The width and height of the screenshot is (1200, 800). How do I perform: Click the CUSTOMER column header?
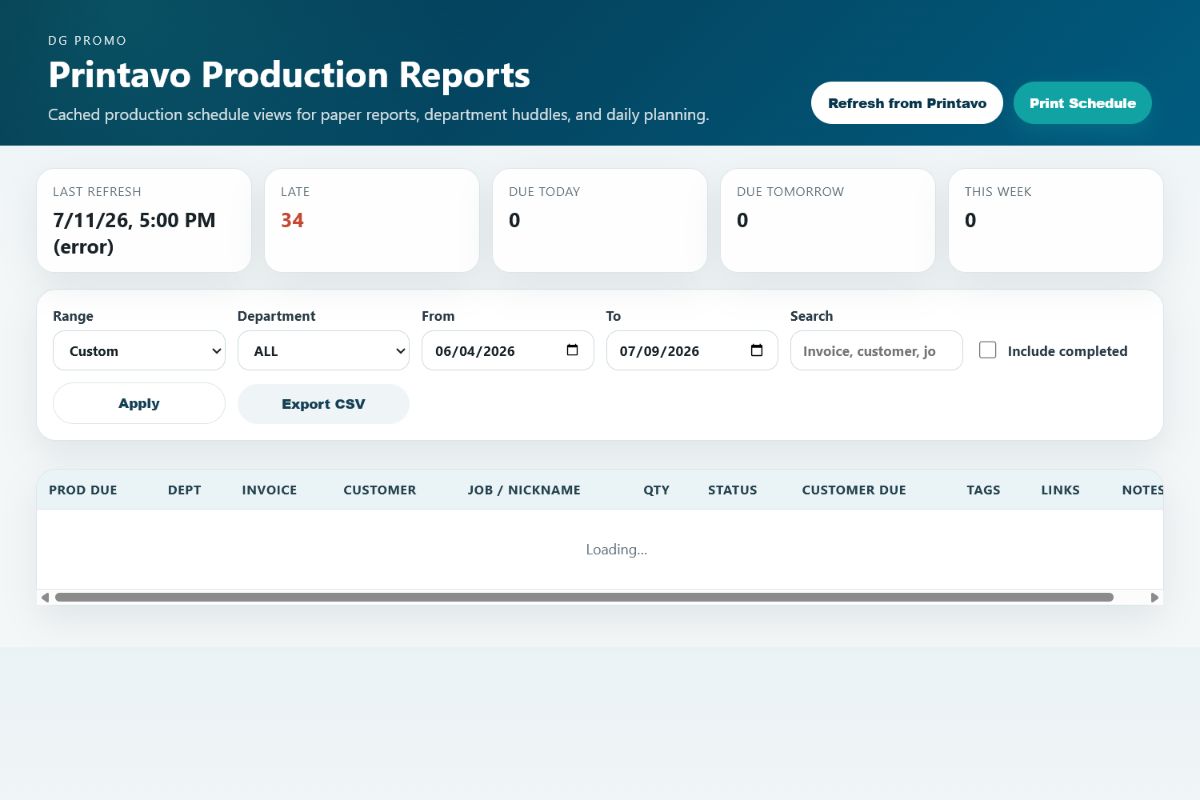click(380, 490)
